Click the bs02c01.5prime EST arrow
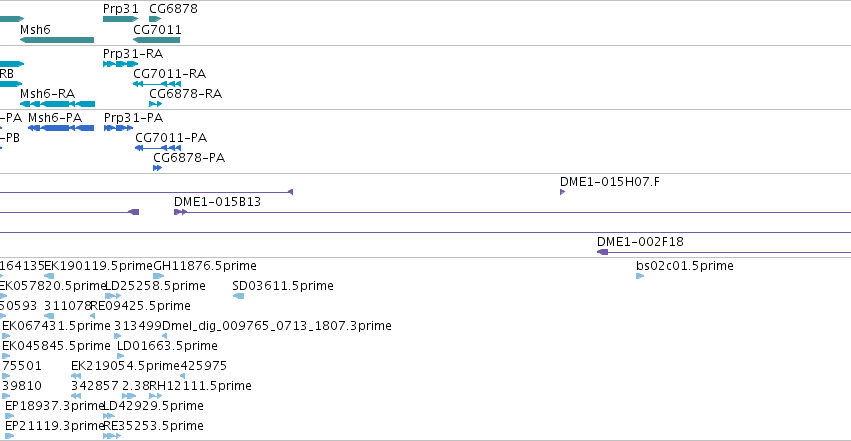851x441 pixels. tap(640, 276)
